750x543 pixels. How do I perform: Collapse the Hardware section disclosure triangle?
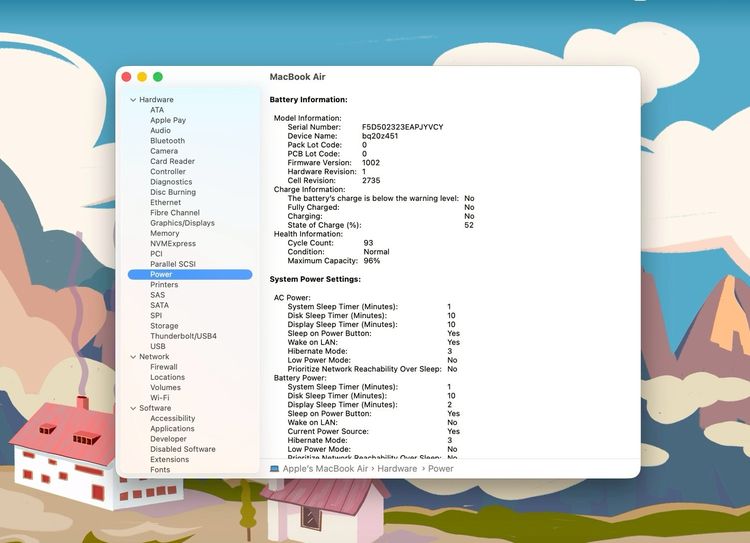click(x=132, y=100)
